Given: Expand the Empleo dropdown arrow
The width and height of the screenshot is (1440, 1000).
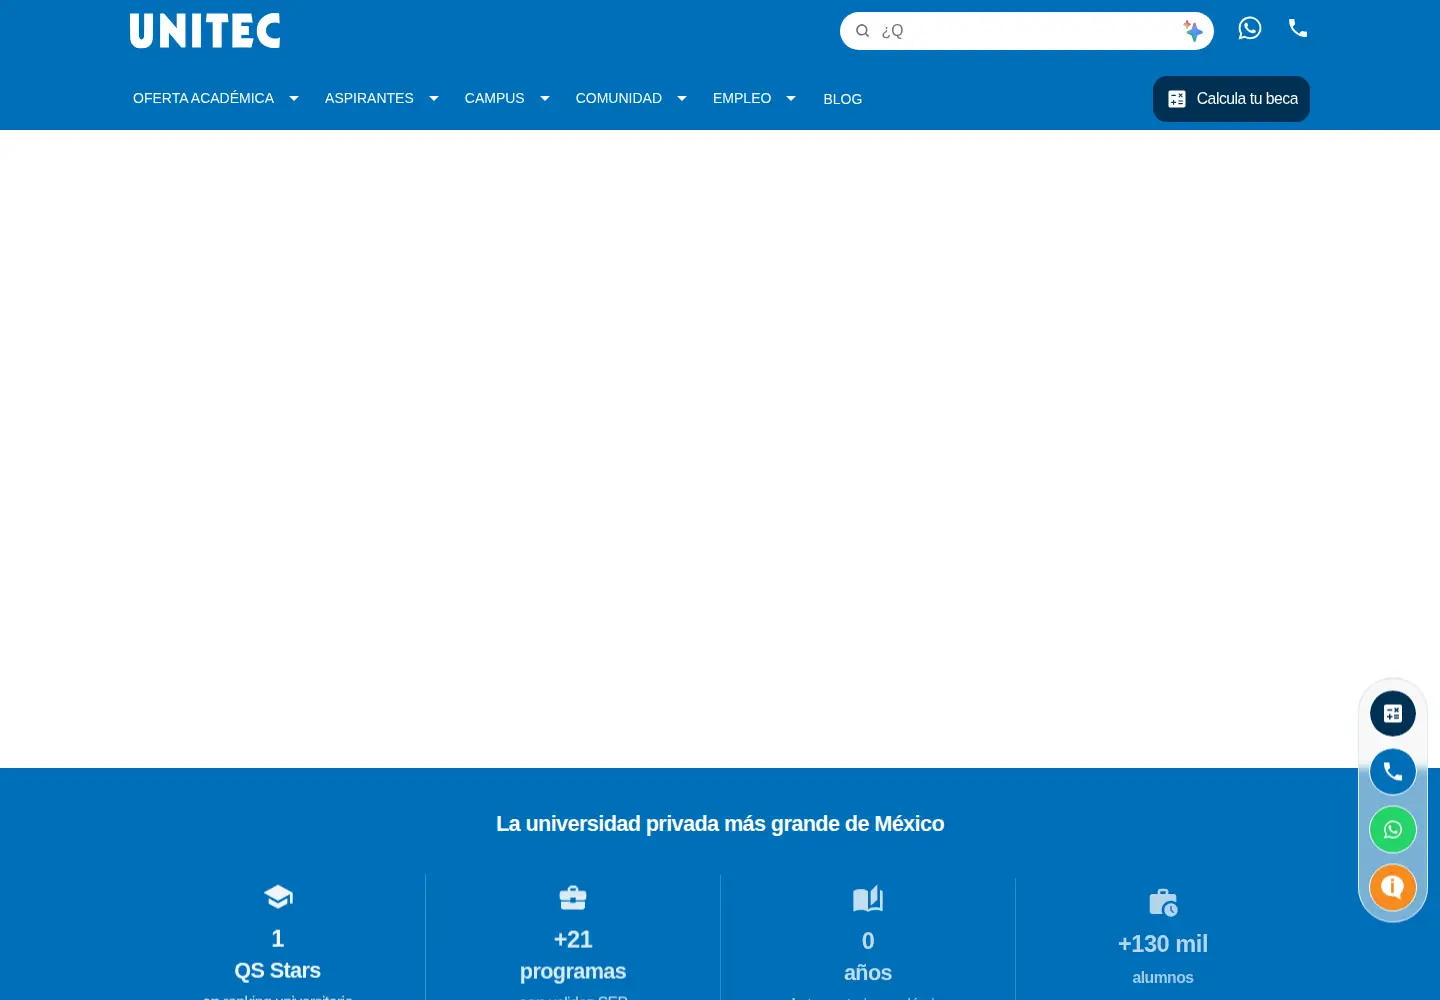Looking at the screenshot, I should pyautogui.click(x=791, y=98).
